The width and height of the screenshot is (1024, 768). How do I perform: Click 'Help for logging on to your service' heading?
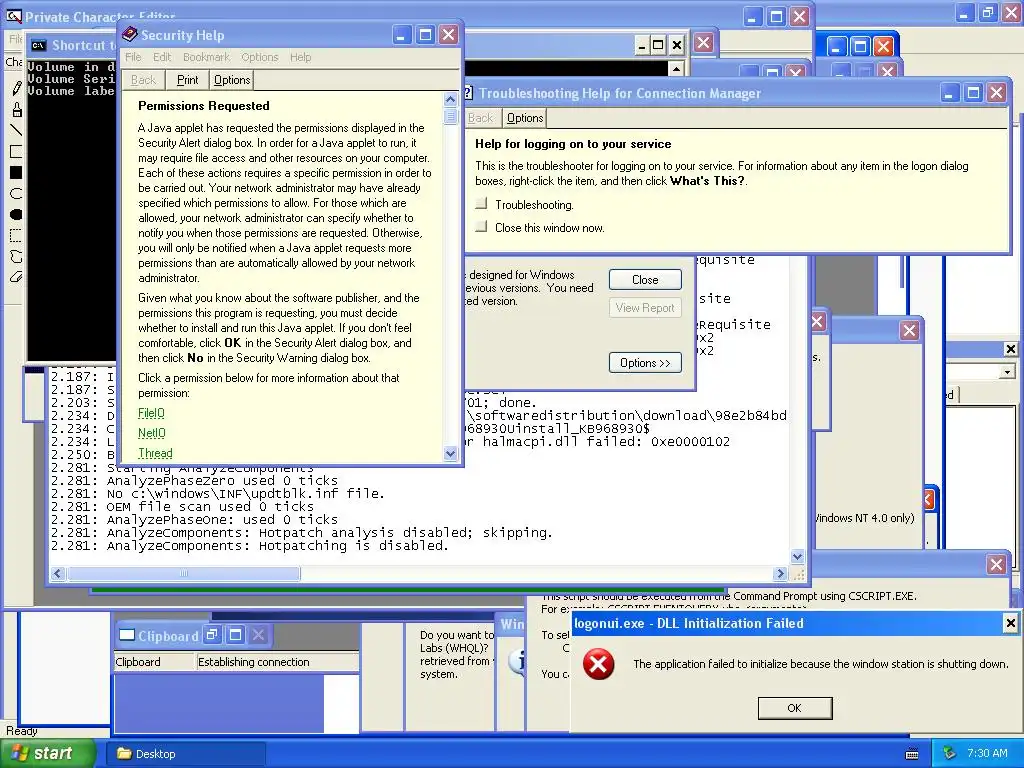pos(573,144)
